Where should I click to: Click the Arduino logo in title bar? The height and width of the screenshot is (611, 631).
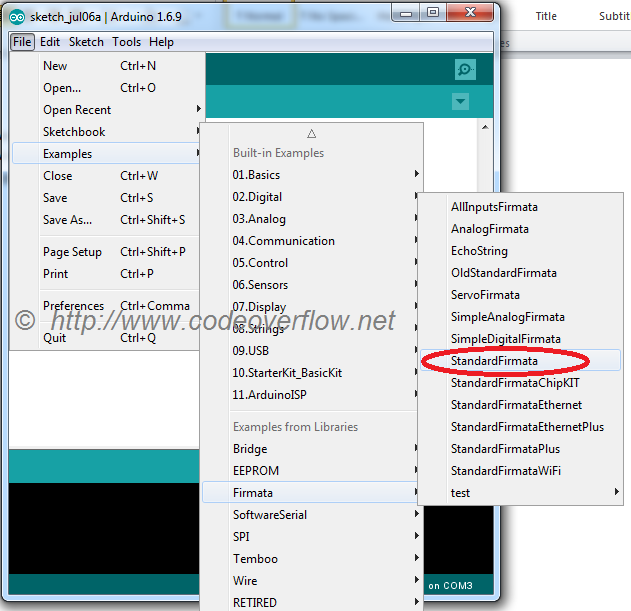pos(17,17)
